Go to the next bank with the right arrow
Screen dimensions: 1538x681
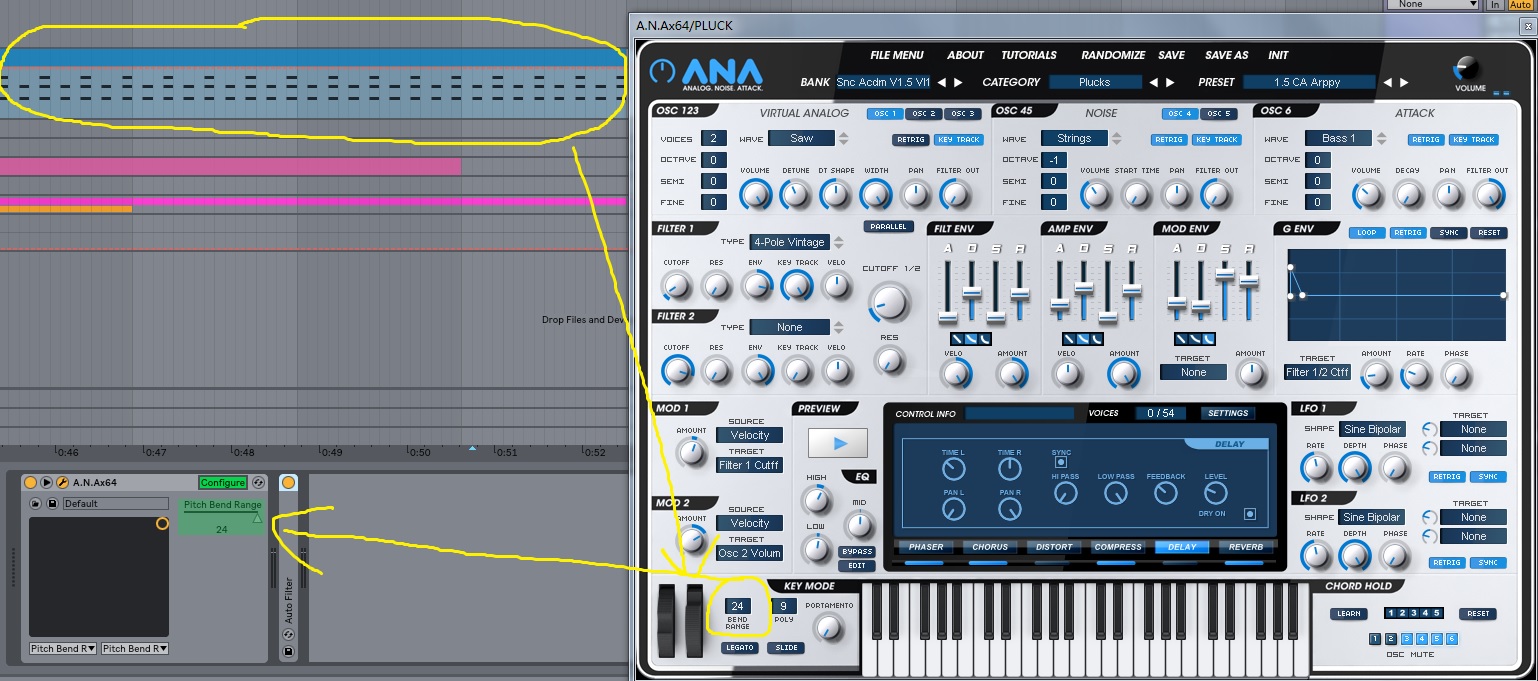click(x=957, y=82)
